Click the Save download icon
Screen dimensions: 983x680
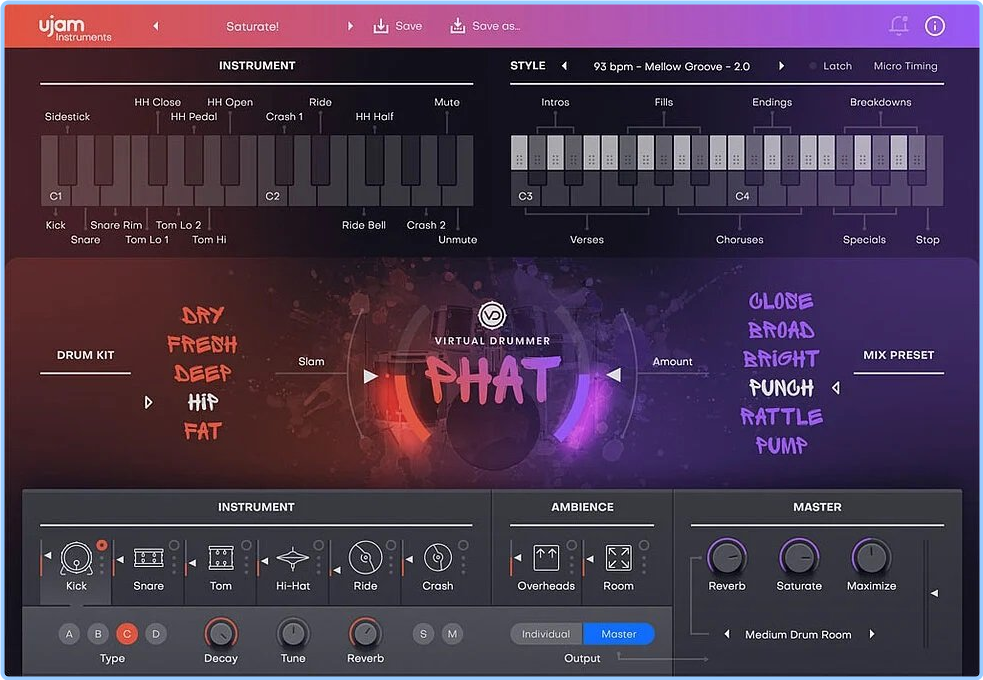coord(381,26)
